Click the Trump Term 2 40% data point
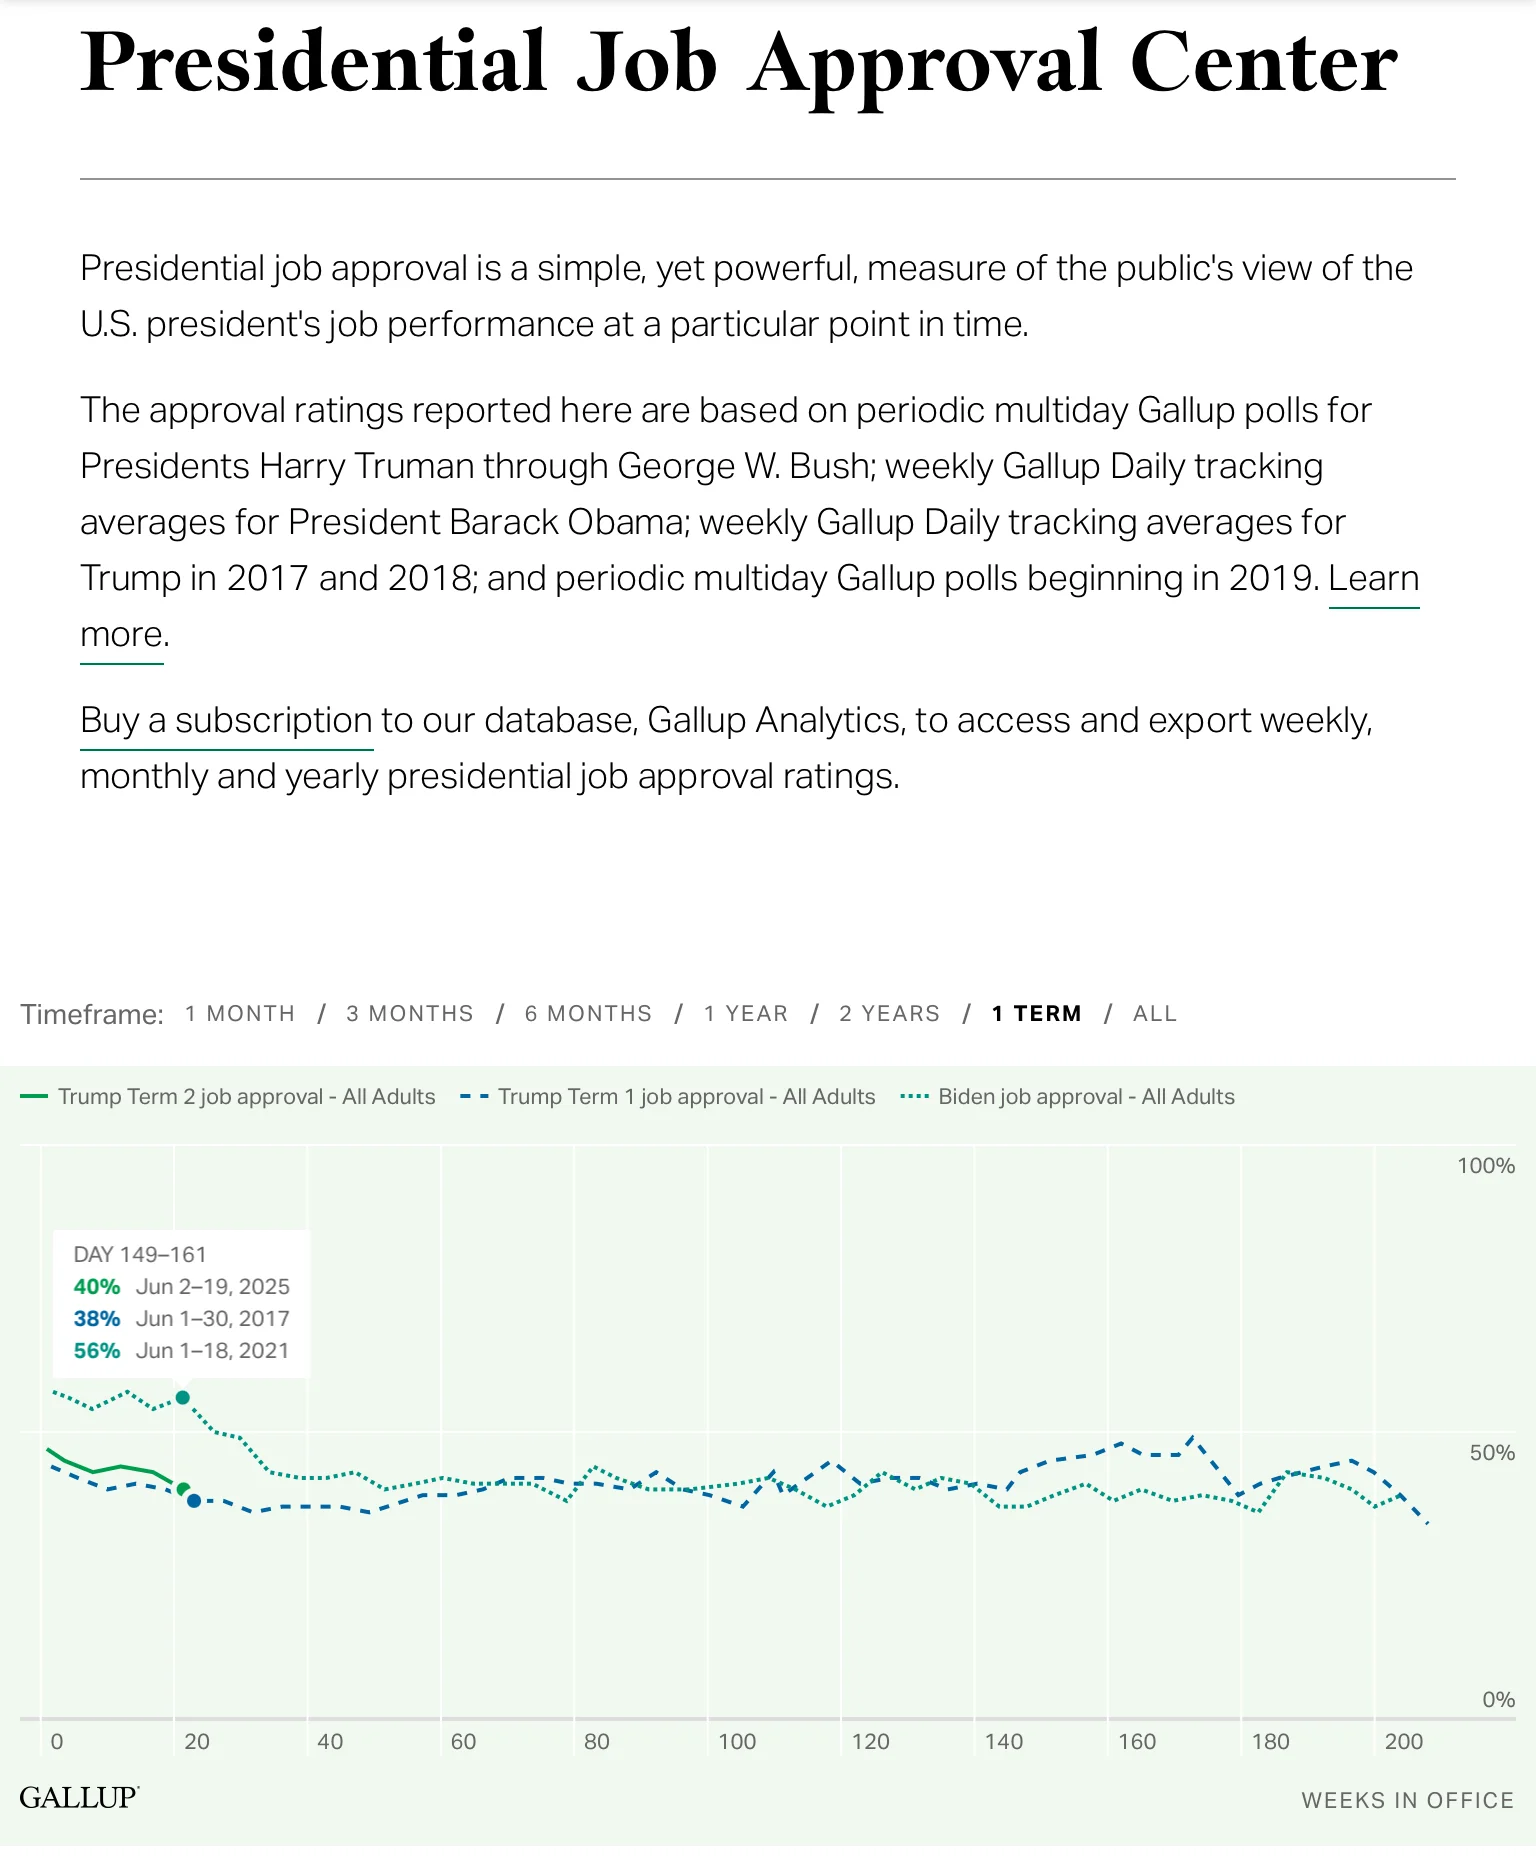Image resolution: width=1536 pixels, height=1861 pixels. (x=183, y=1490)
